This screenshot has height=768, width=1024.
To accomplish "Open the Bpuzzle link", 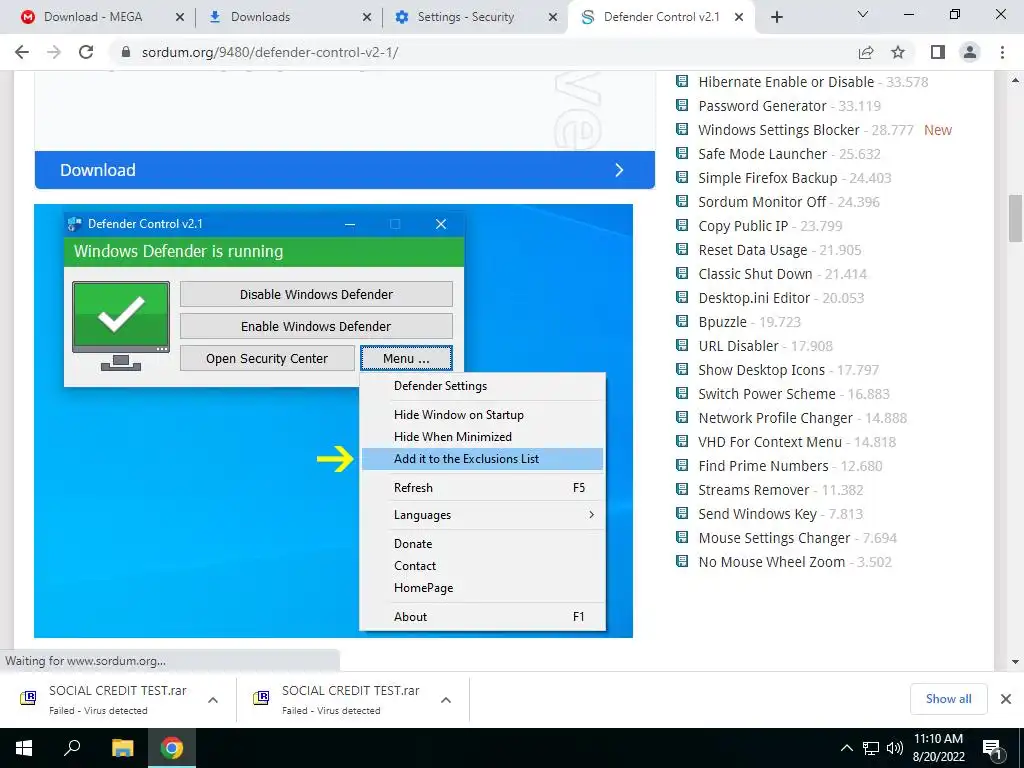I will click(722, 322).
